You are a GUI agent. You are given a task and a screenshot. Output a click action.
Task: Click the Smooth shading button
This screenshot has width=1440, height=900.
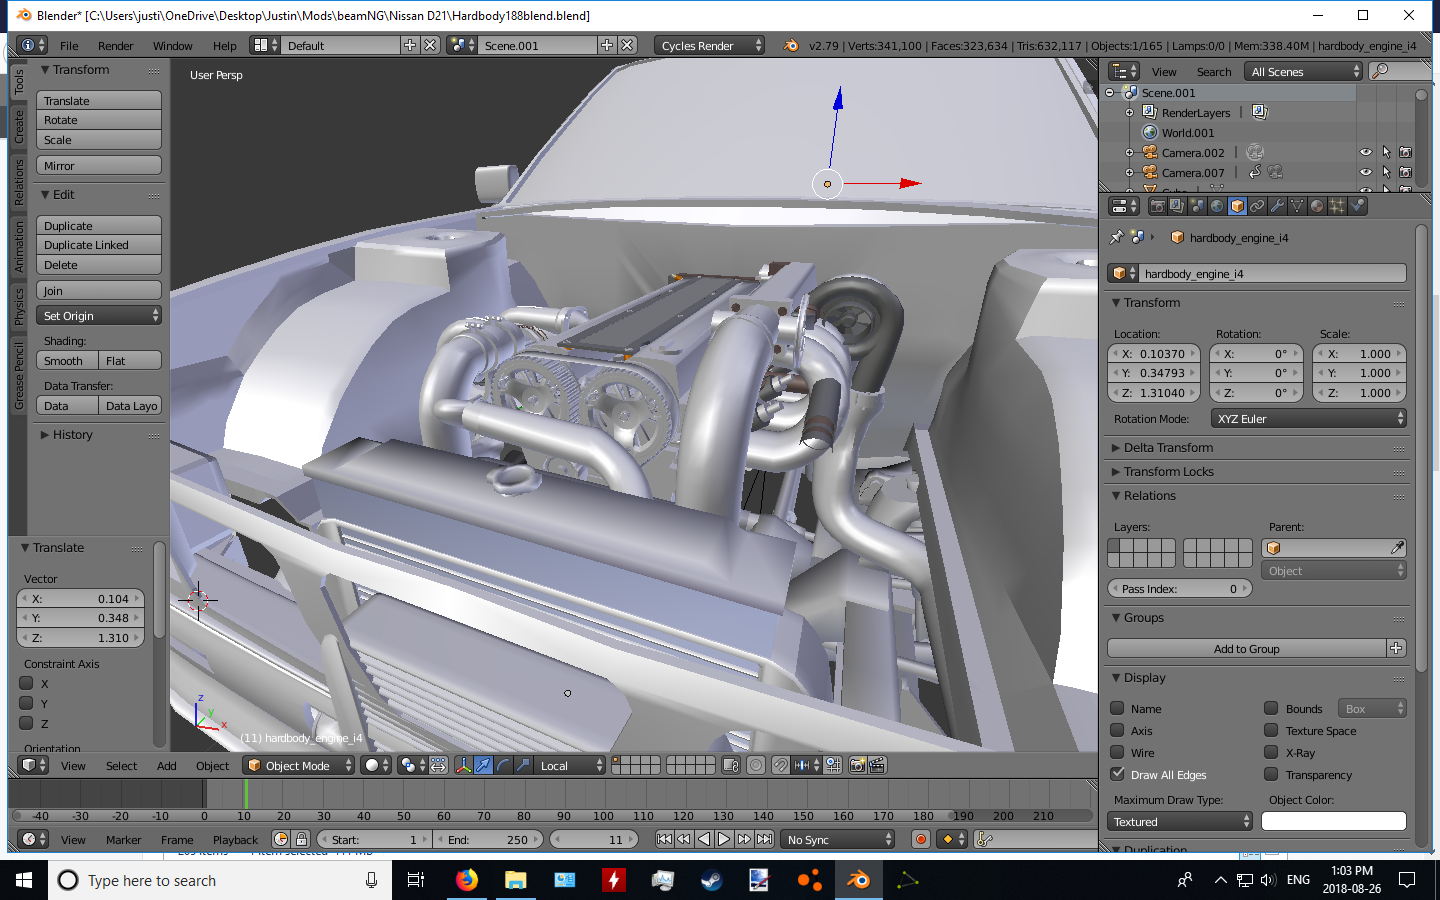[x=67, y=360]
